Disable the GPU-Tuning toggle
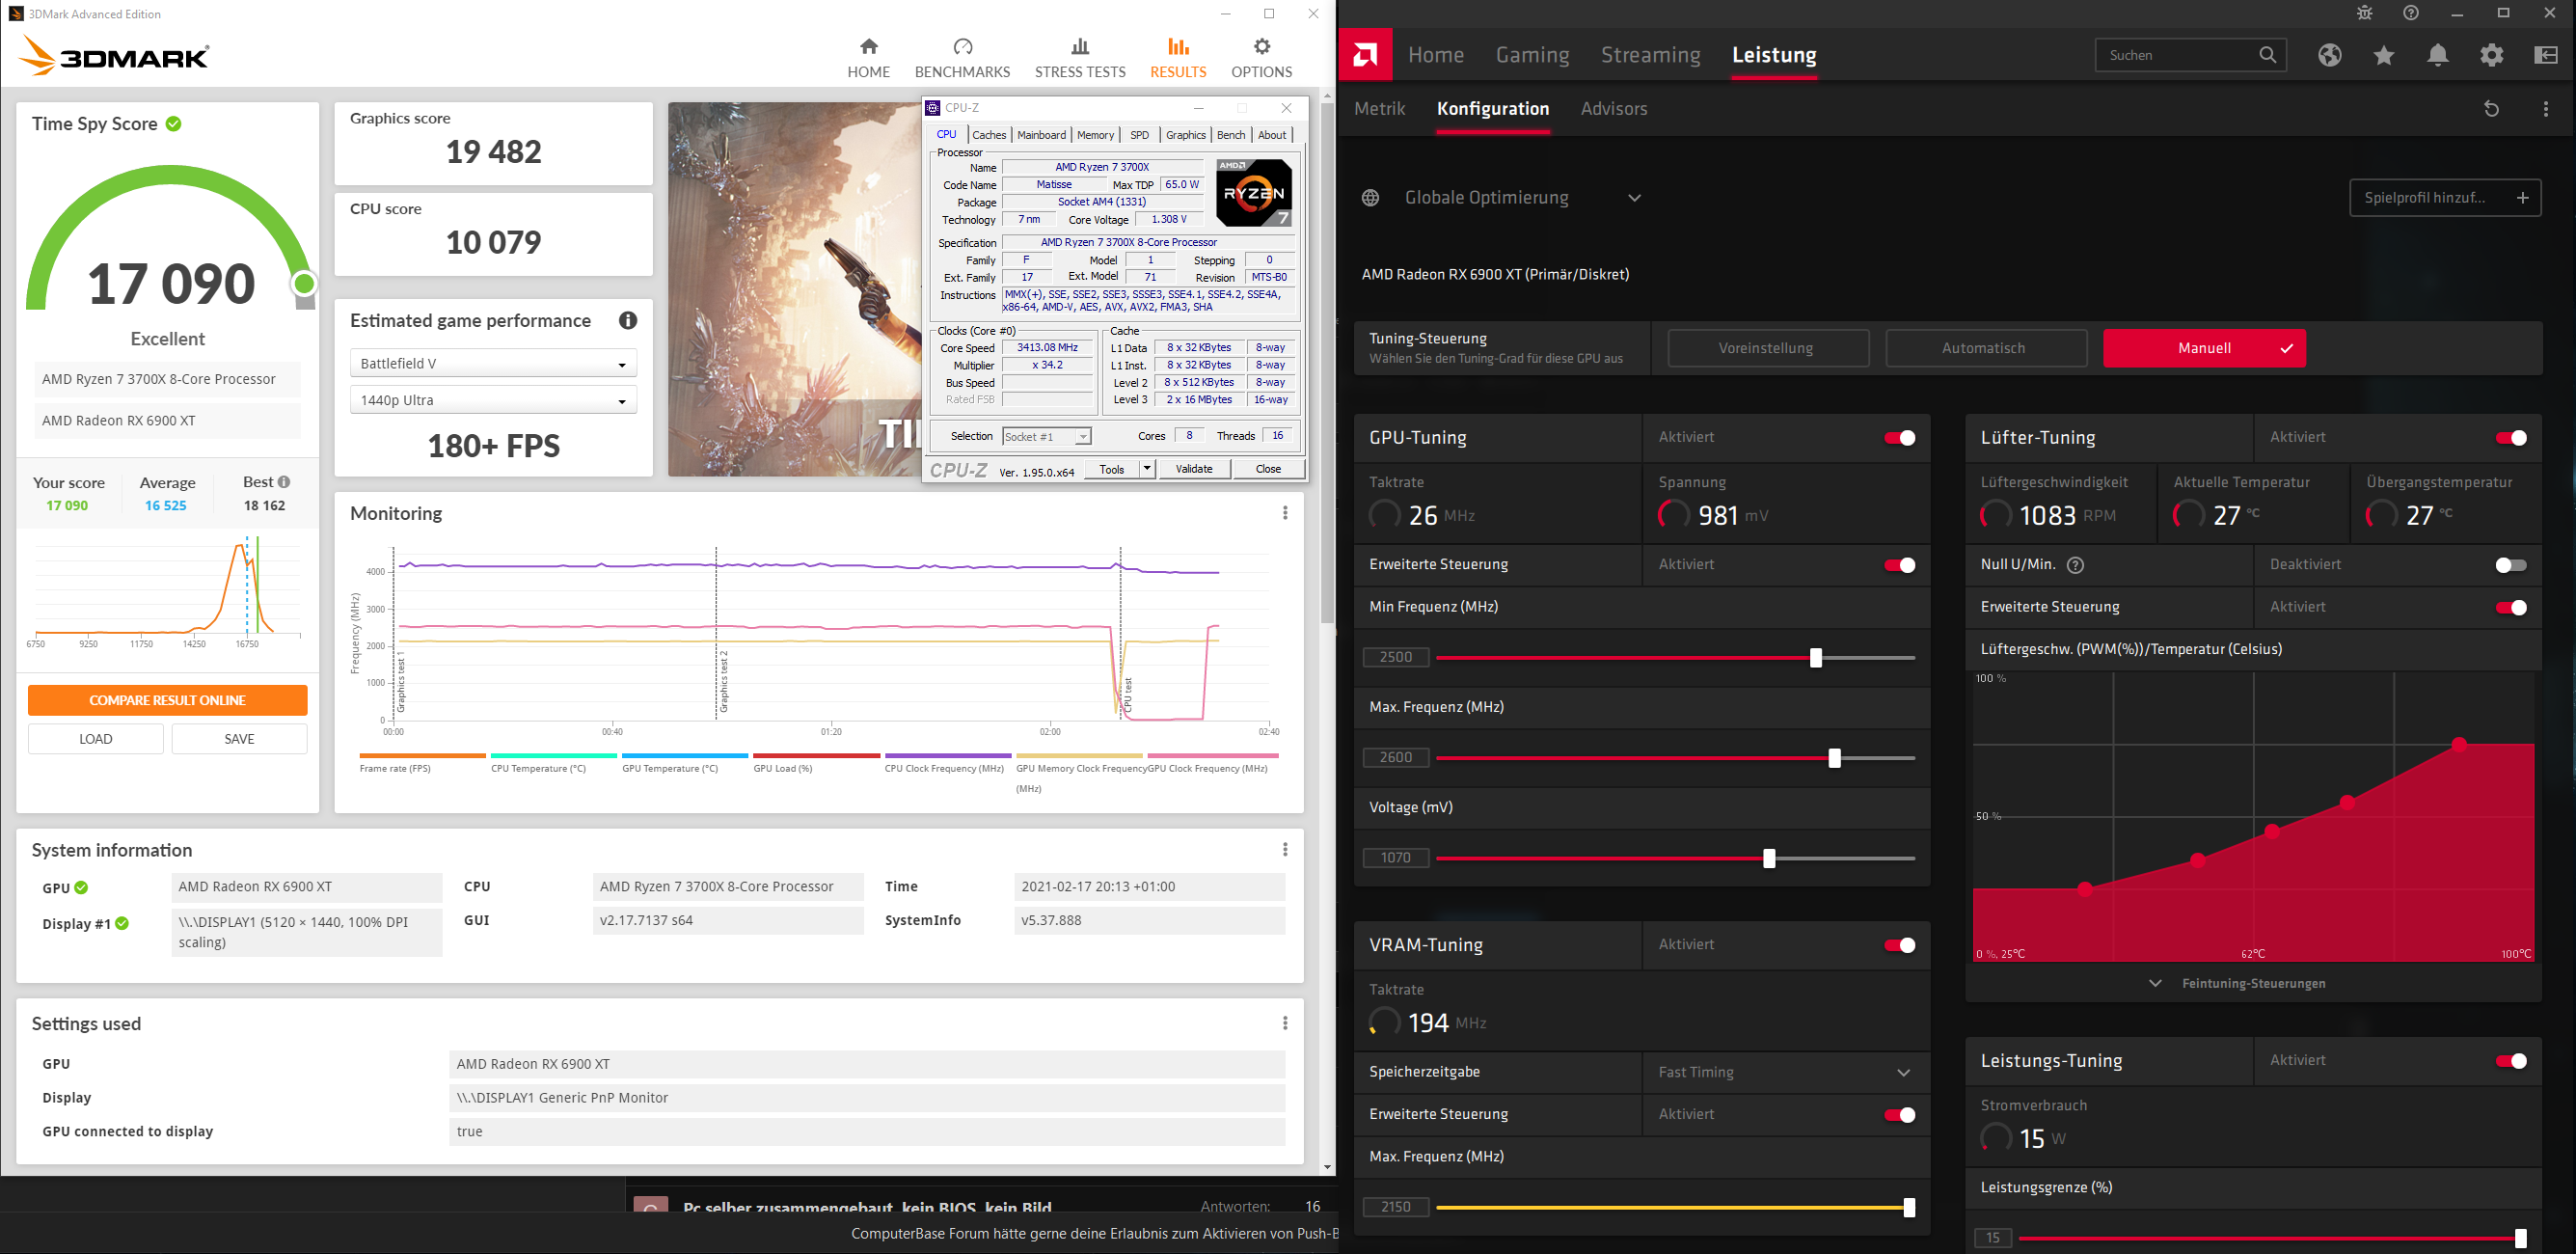This screenshot has height=1254, width=2576. pyautogui.click(x=1899, y=438)
